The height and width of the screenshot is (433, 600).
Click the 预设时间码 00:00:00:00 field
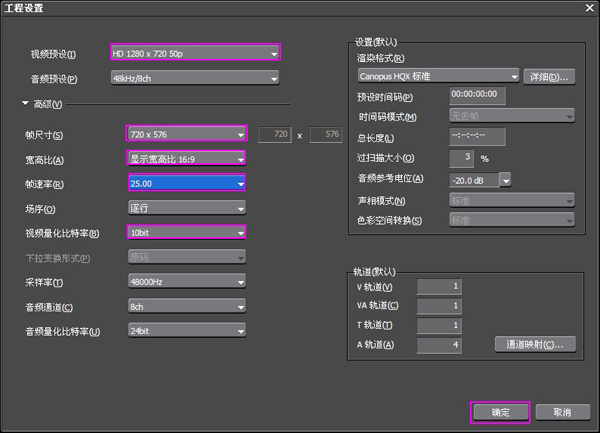tap(477, 95)
